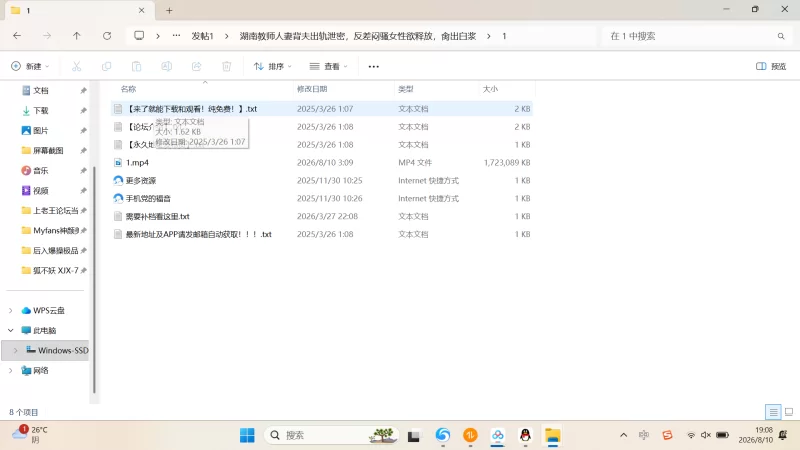800x450 pixels.
Task: Switch to large icons view in status bar
Action: click(x=789, y=412)
